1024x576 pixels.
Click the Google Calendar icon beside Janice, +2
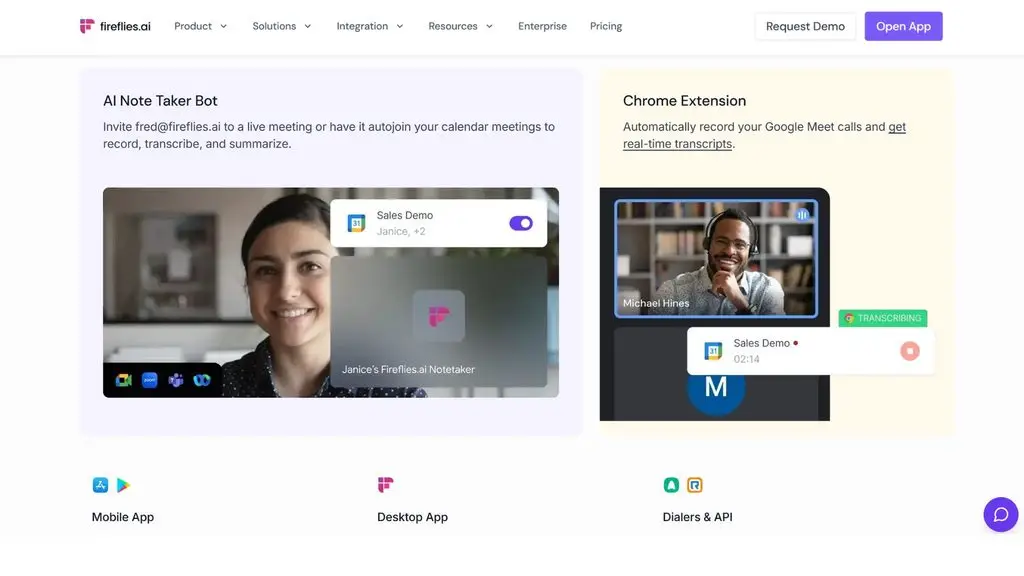[x=356, y=223]
